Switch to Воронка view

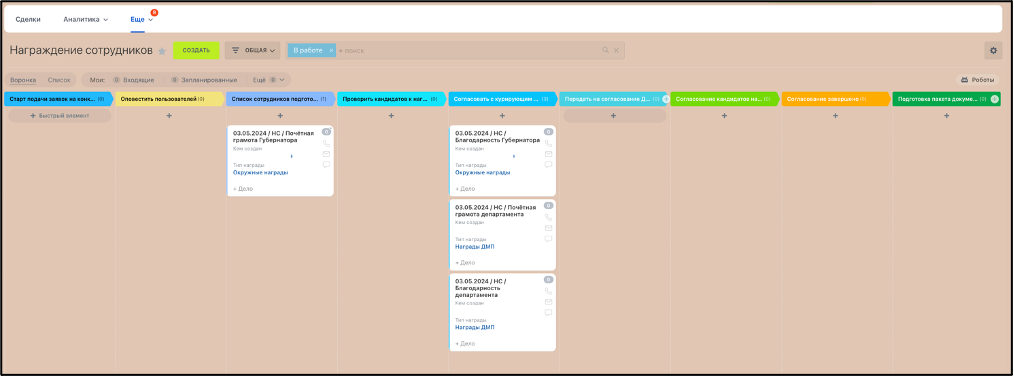[x=23, y=80]
